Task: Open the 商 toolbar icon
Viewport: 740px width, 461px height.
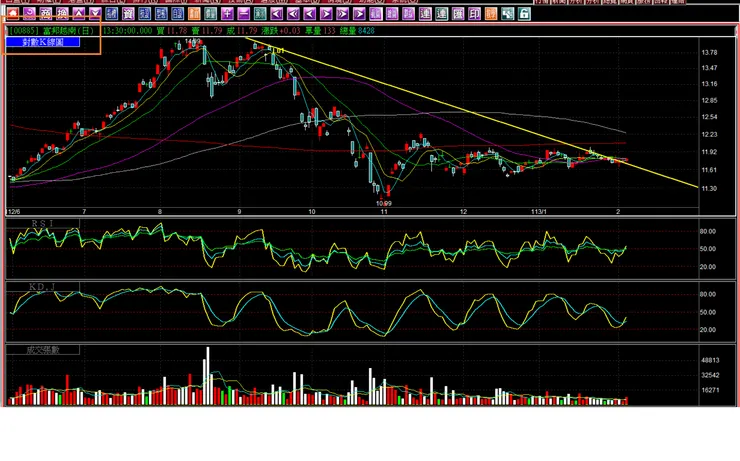Action: click(x=46, y=14)
